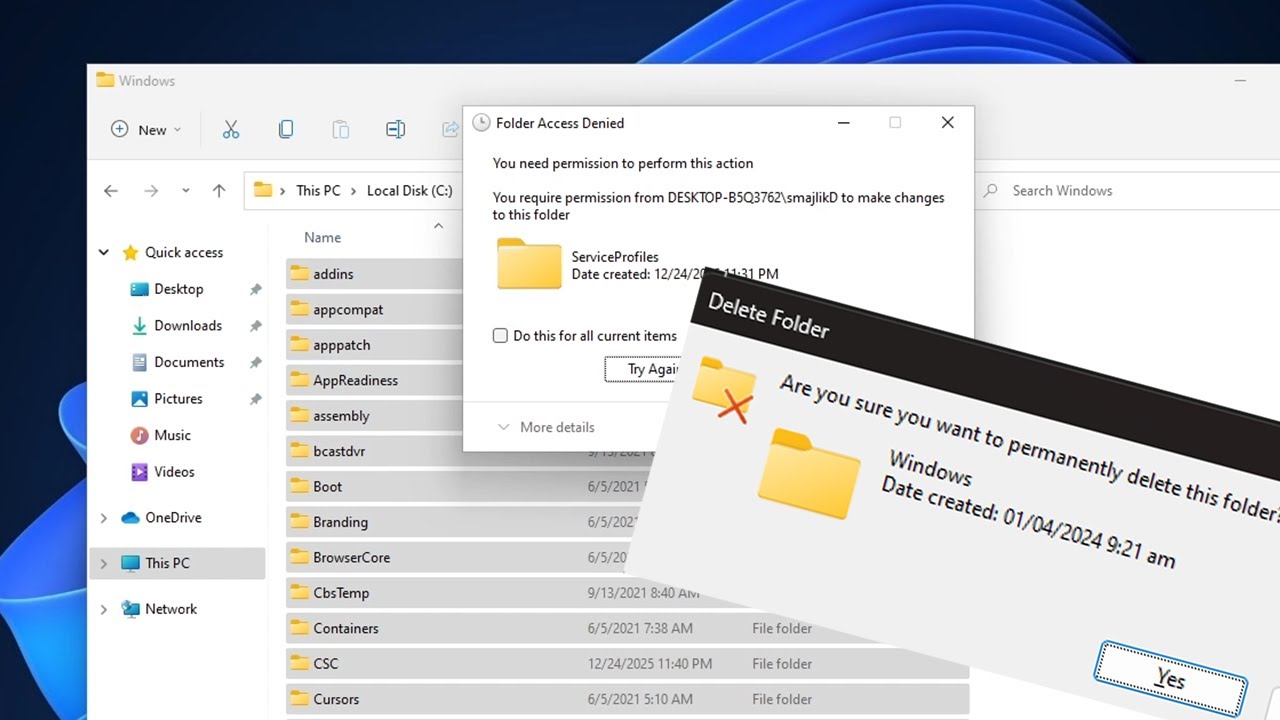The height and width of the screenshot is (720, 1280).
Task: Click Windows folder icon in title bar
Action: click(x=105, y=80)
